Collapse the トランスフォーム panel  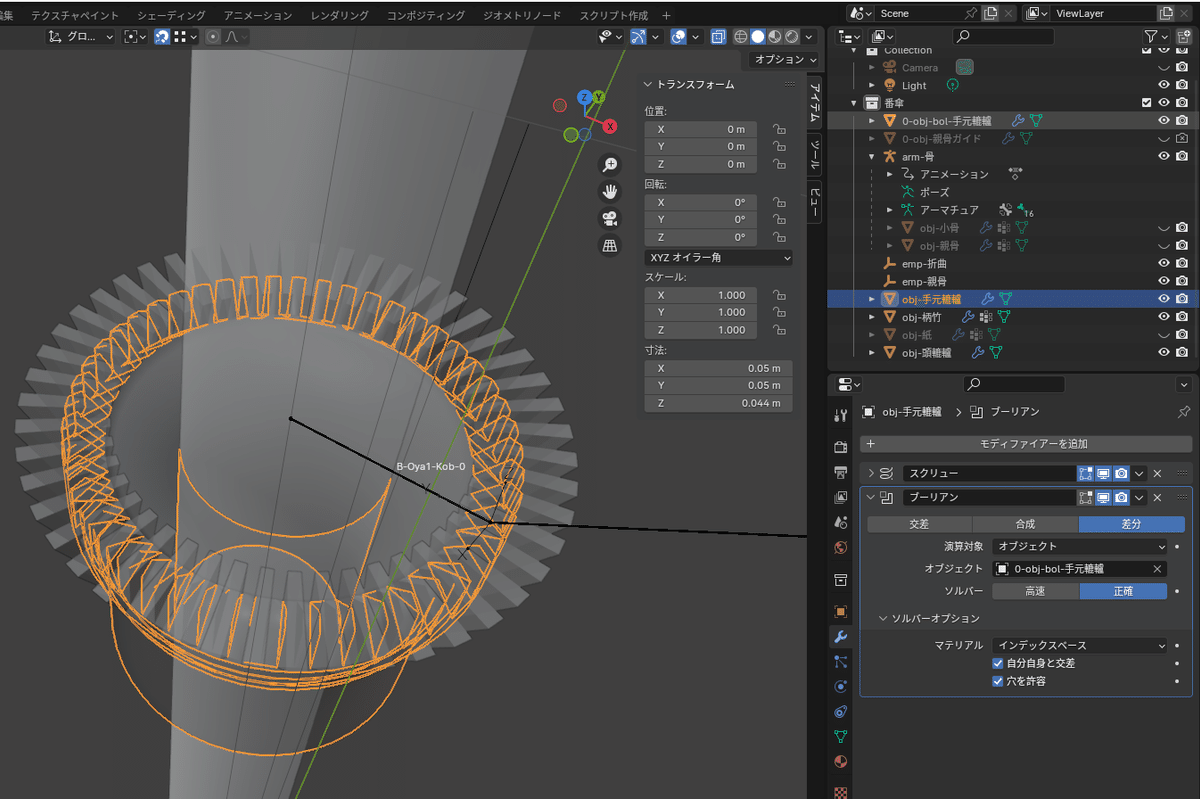[648, 85]
